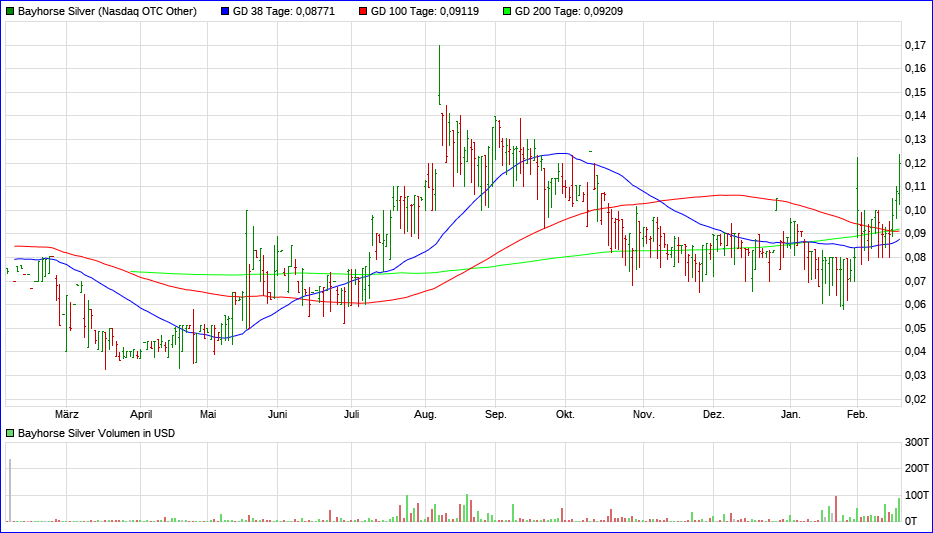Click the 'GD 38 Tage: 0,08771' label
This screenshot has height=533, width=933.
coord(283,11)
